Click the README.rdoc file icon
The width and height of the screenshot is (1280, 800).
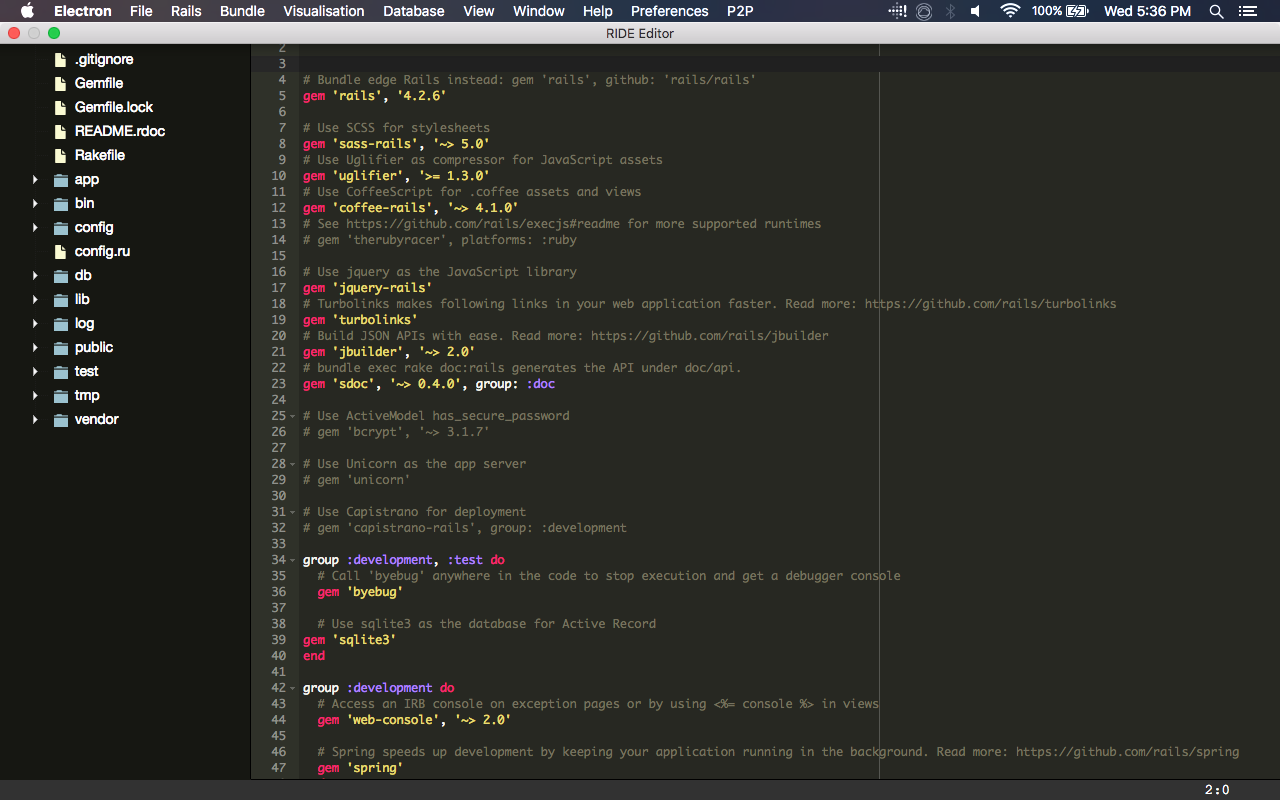click(60, 131)
